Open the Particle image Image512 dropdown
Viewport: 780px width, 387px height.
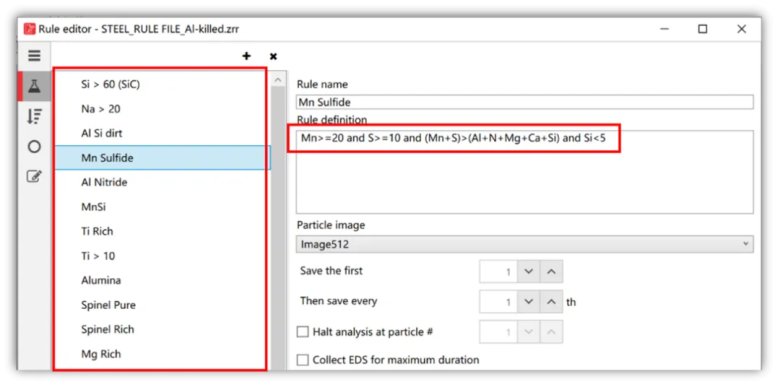(x=525, y=244)
